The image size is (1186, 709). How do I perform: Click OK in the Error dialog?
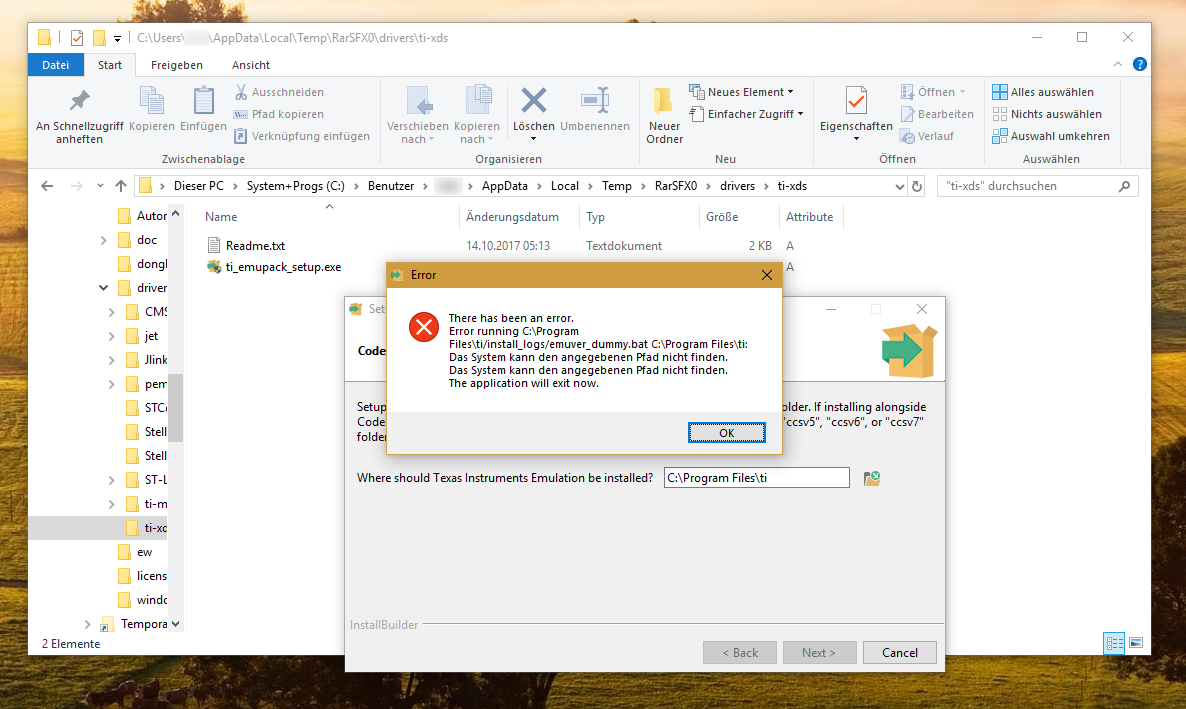(726, 433)
